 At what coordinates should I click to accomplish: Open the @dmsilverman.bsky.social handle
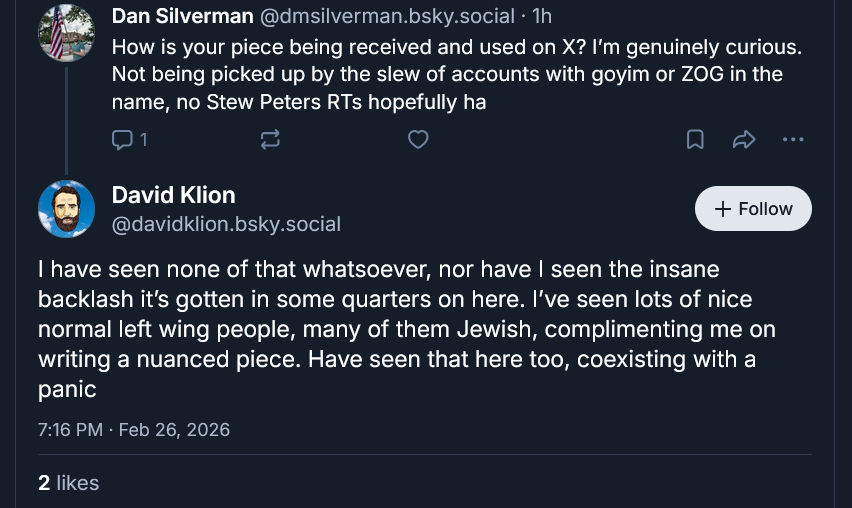click(x=388, y=16)
